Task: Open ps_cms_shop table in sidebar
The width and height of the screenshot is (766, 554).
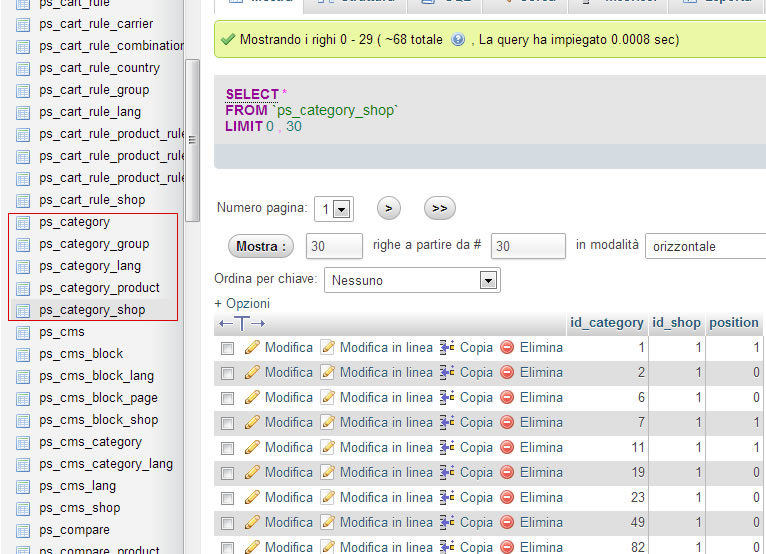Action: [x=80, y=508]
